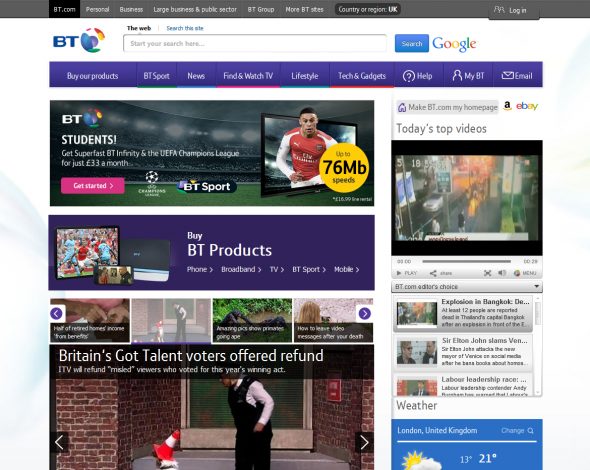Open the video player MENU
The image size is (590, 470).
click(x=525, y=273)
